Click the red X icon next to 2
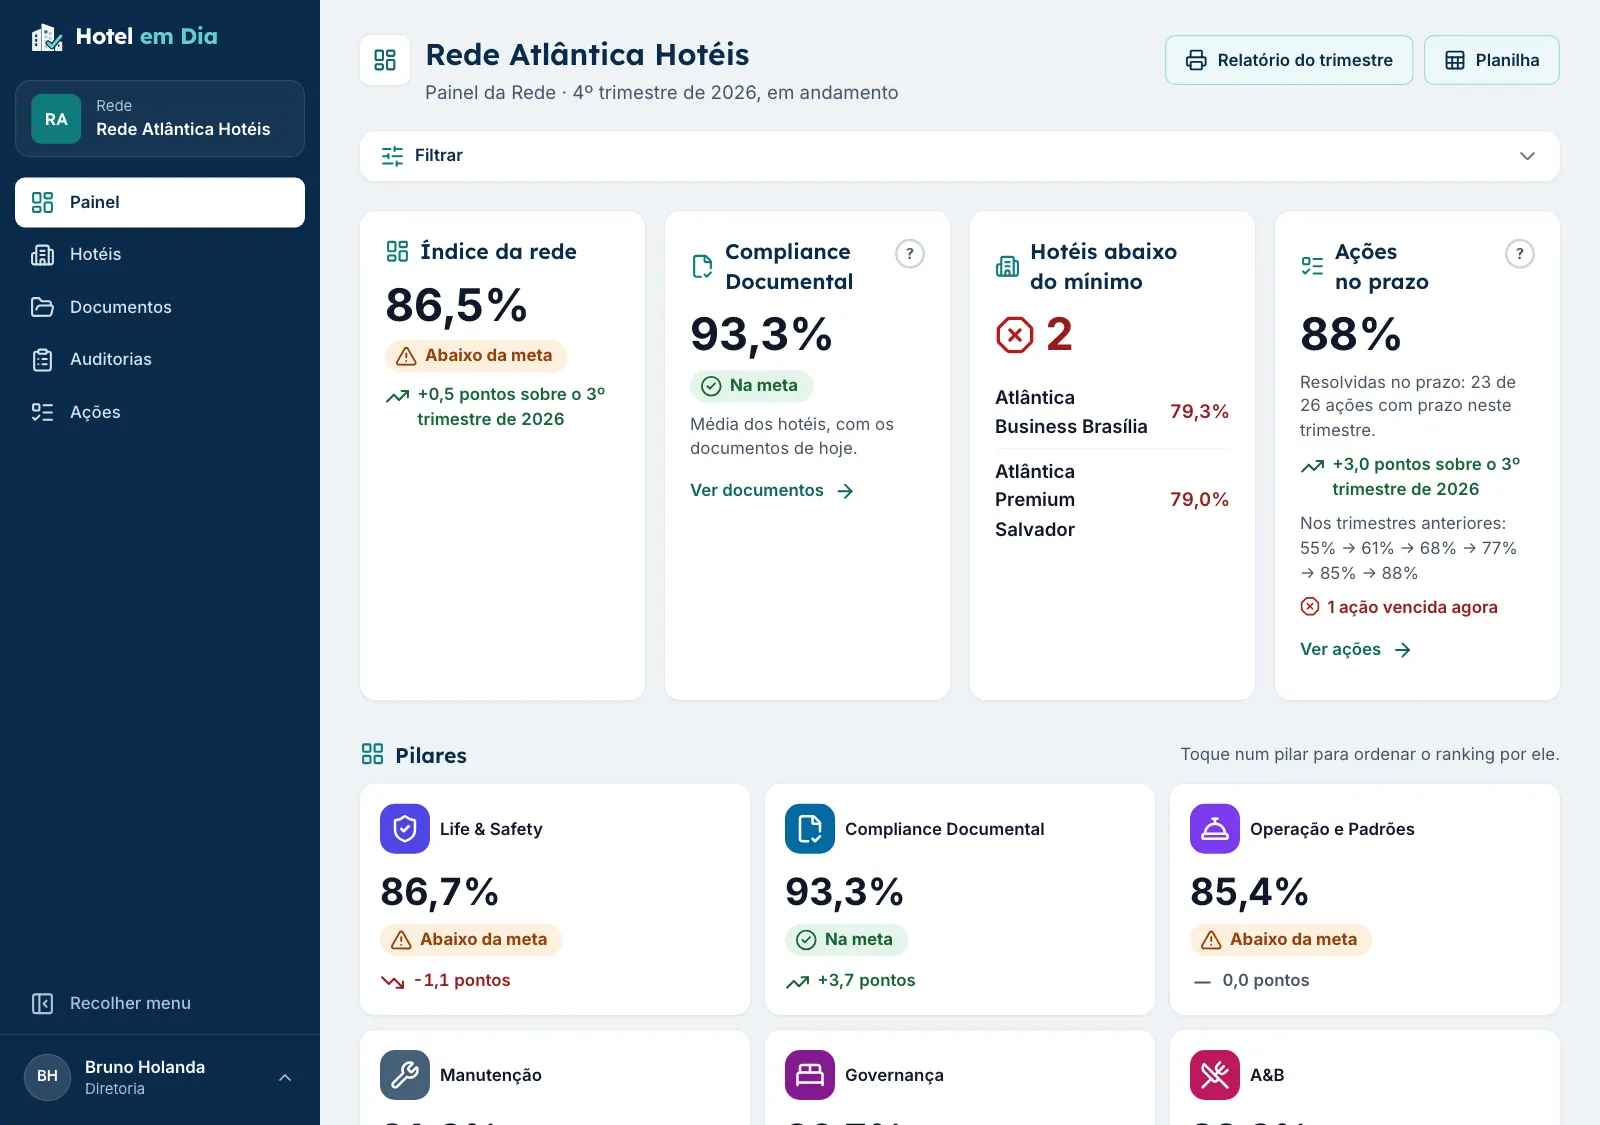 click(1015, 335)
